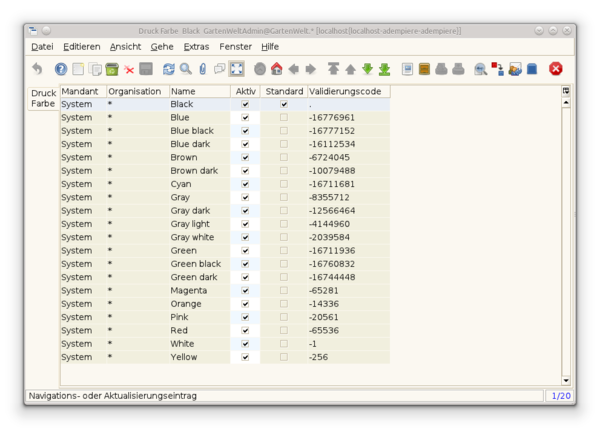Click the Zoom across magnifier icon

pos(481,69)
